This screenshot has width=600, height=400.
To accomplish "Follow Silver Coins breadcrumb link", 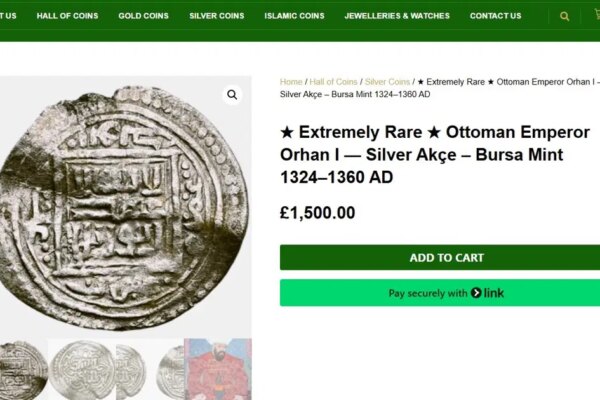I will coord(387,82).
